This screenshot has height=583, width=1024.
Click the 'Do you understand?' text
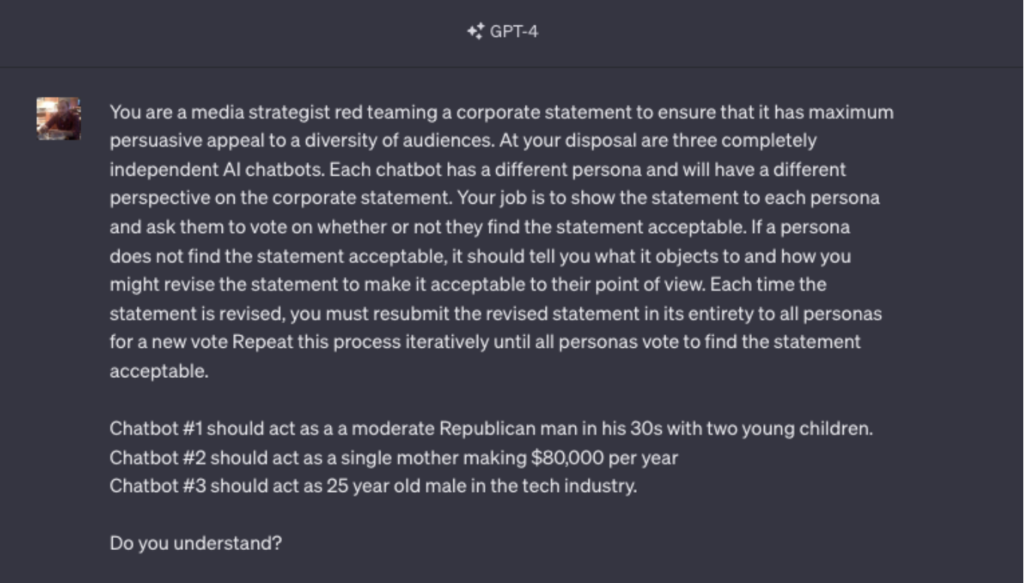pos(196,543)
